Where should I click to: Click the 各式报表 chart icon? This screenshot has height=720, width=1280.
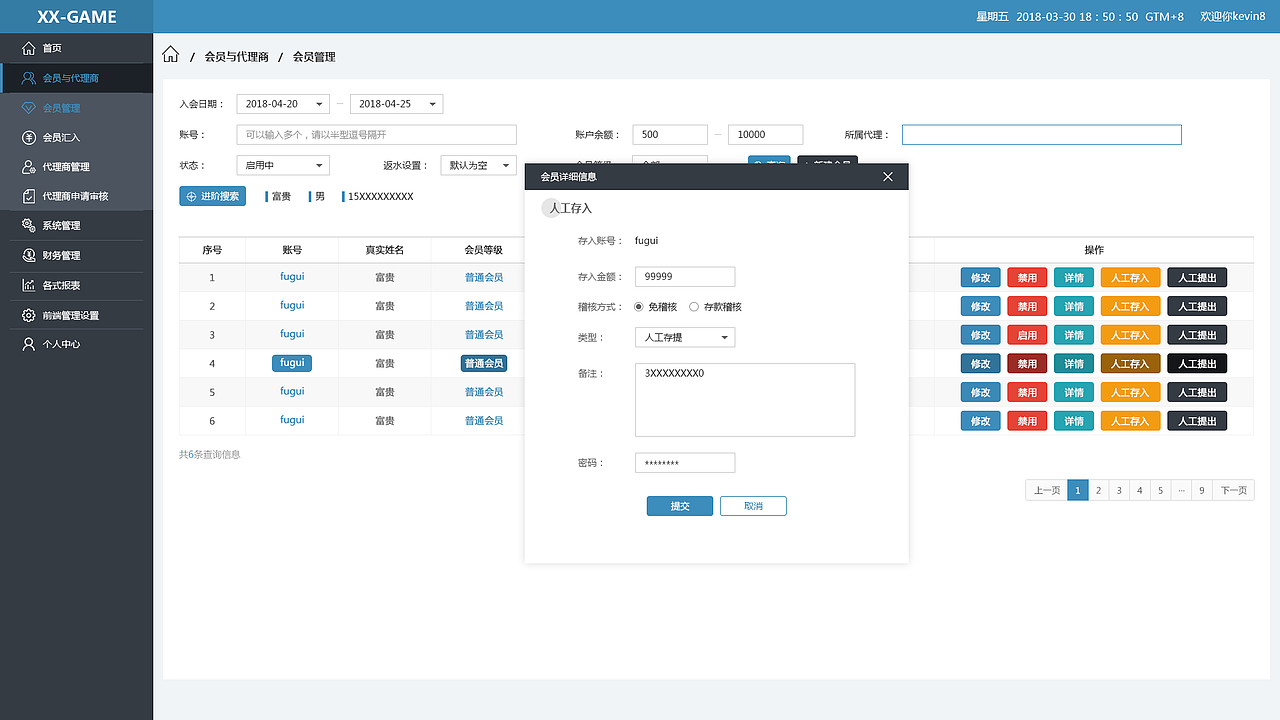(28, 285)
